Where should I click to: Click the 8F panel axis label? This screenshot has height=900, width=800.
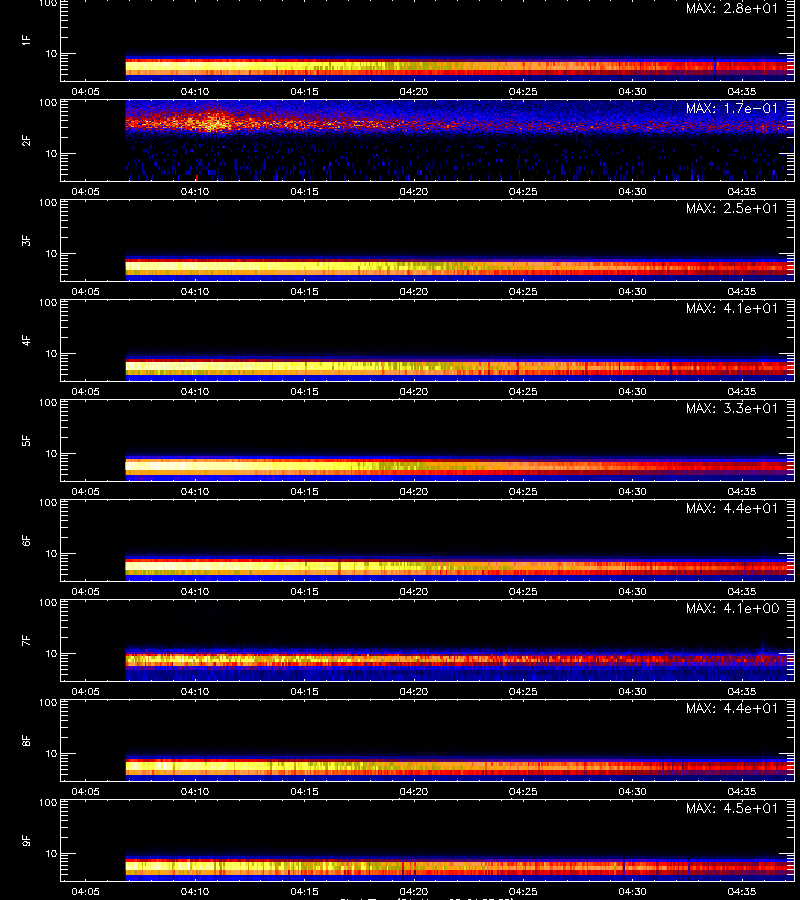point(26,740)
